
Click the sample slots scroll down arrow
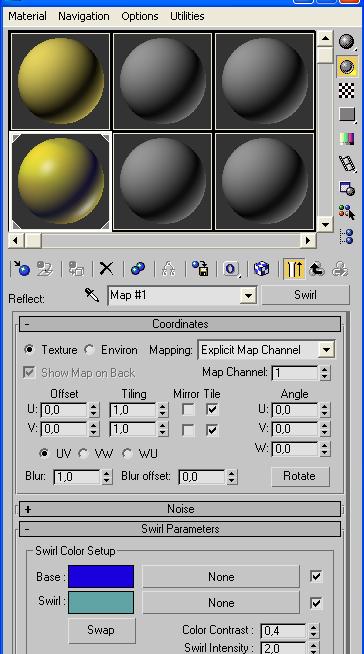point(325,224)
